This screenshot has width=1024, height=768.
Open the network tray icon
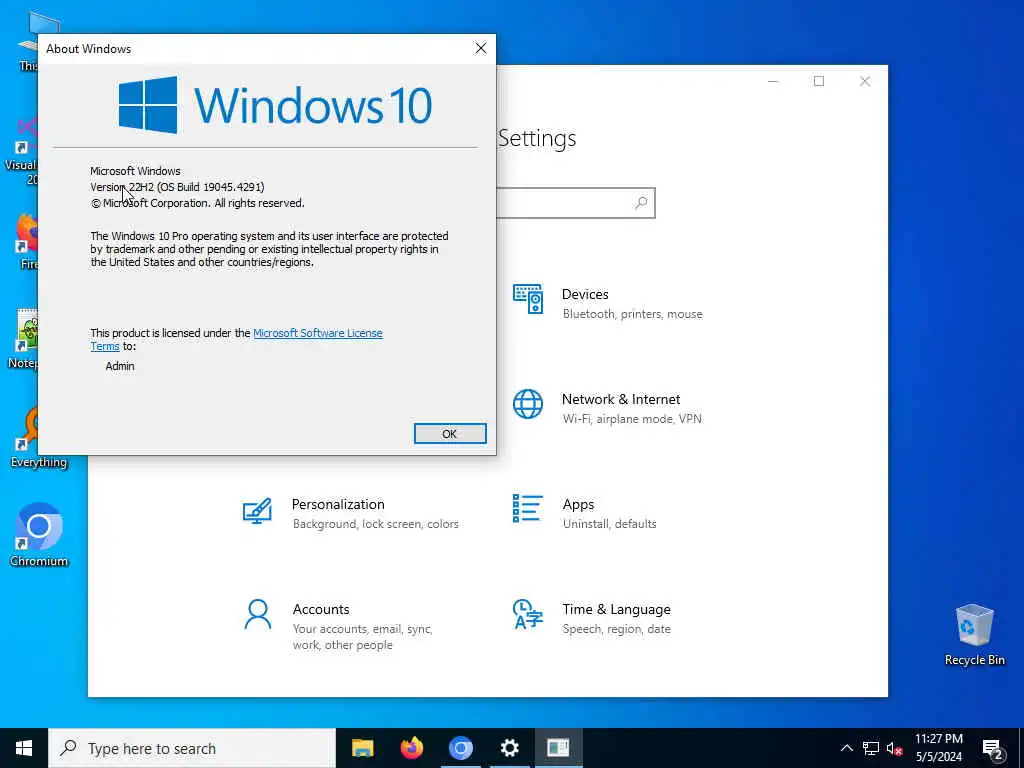click(x=871, y=748)
